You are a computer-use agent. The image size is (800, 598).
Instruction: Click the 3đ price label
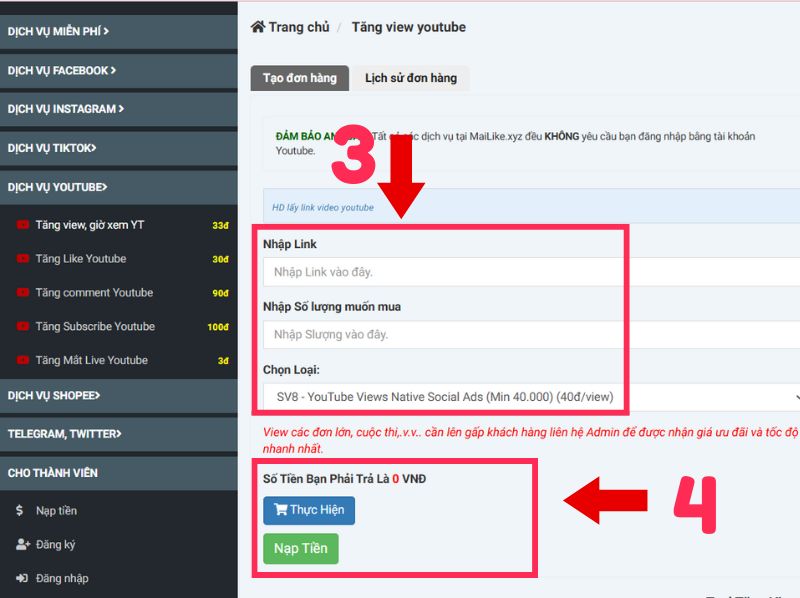pyautogui.click(x=223, y=360)
